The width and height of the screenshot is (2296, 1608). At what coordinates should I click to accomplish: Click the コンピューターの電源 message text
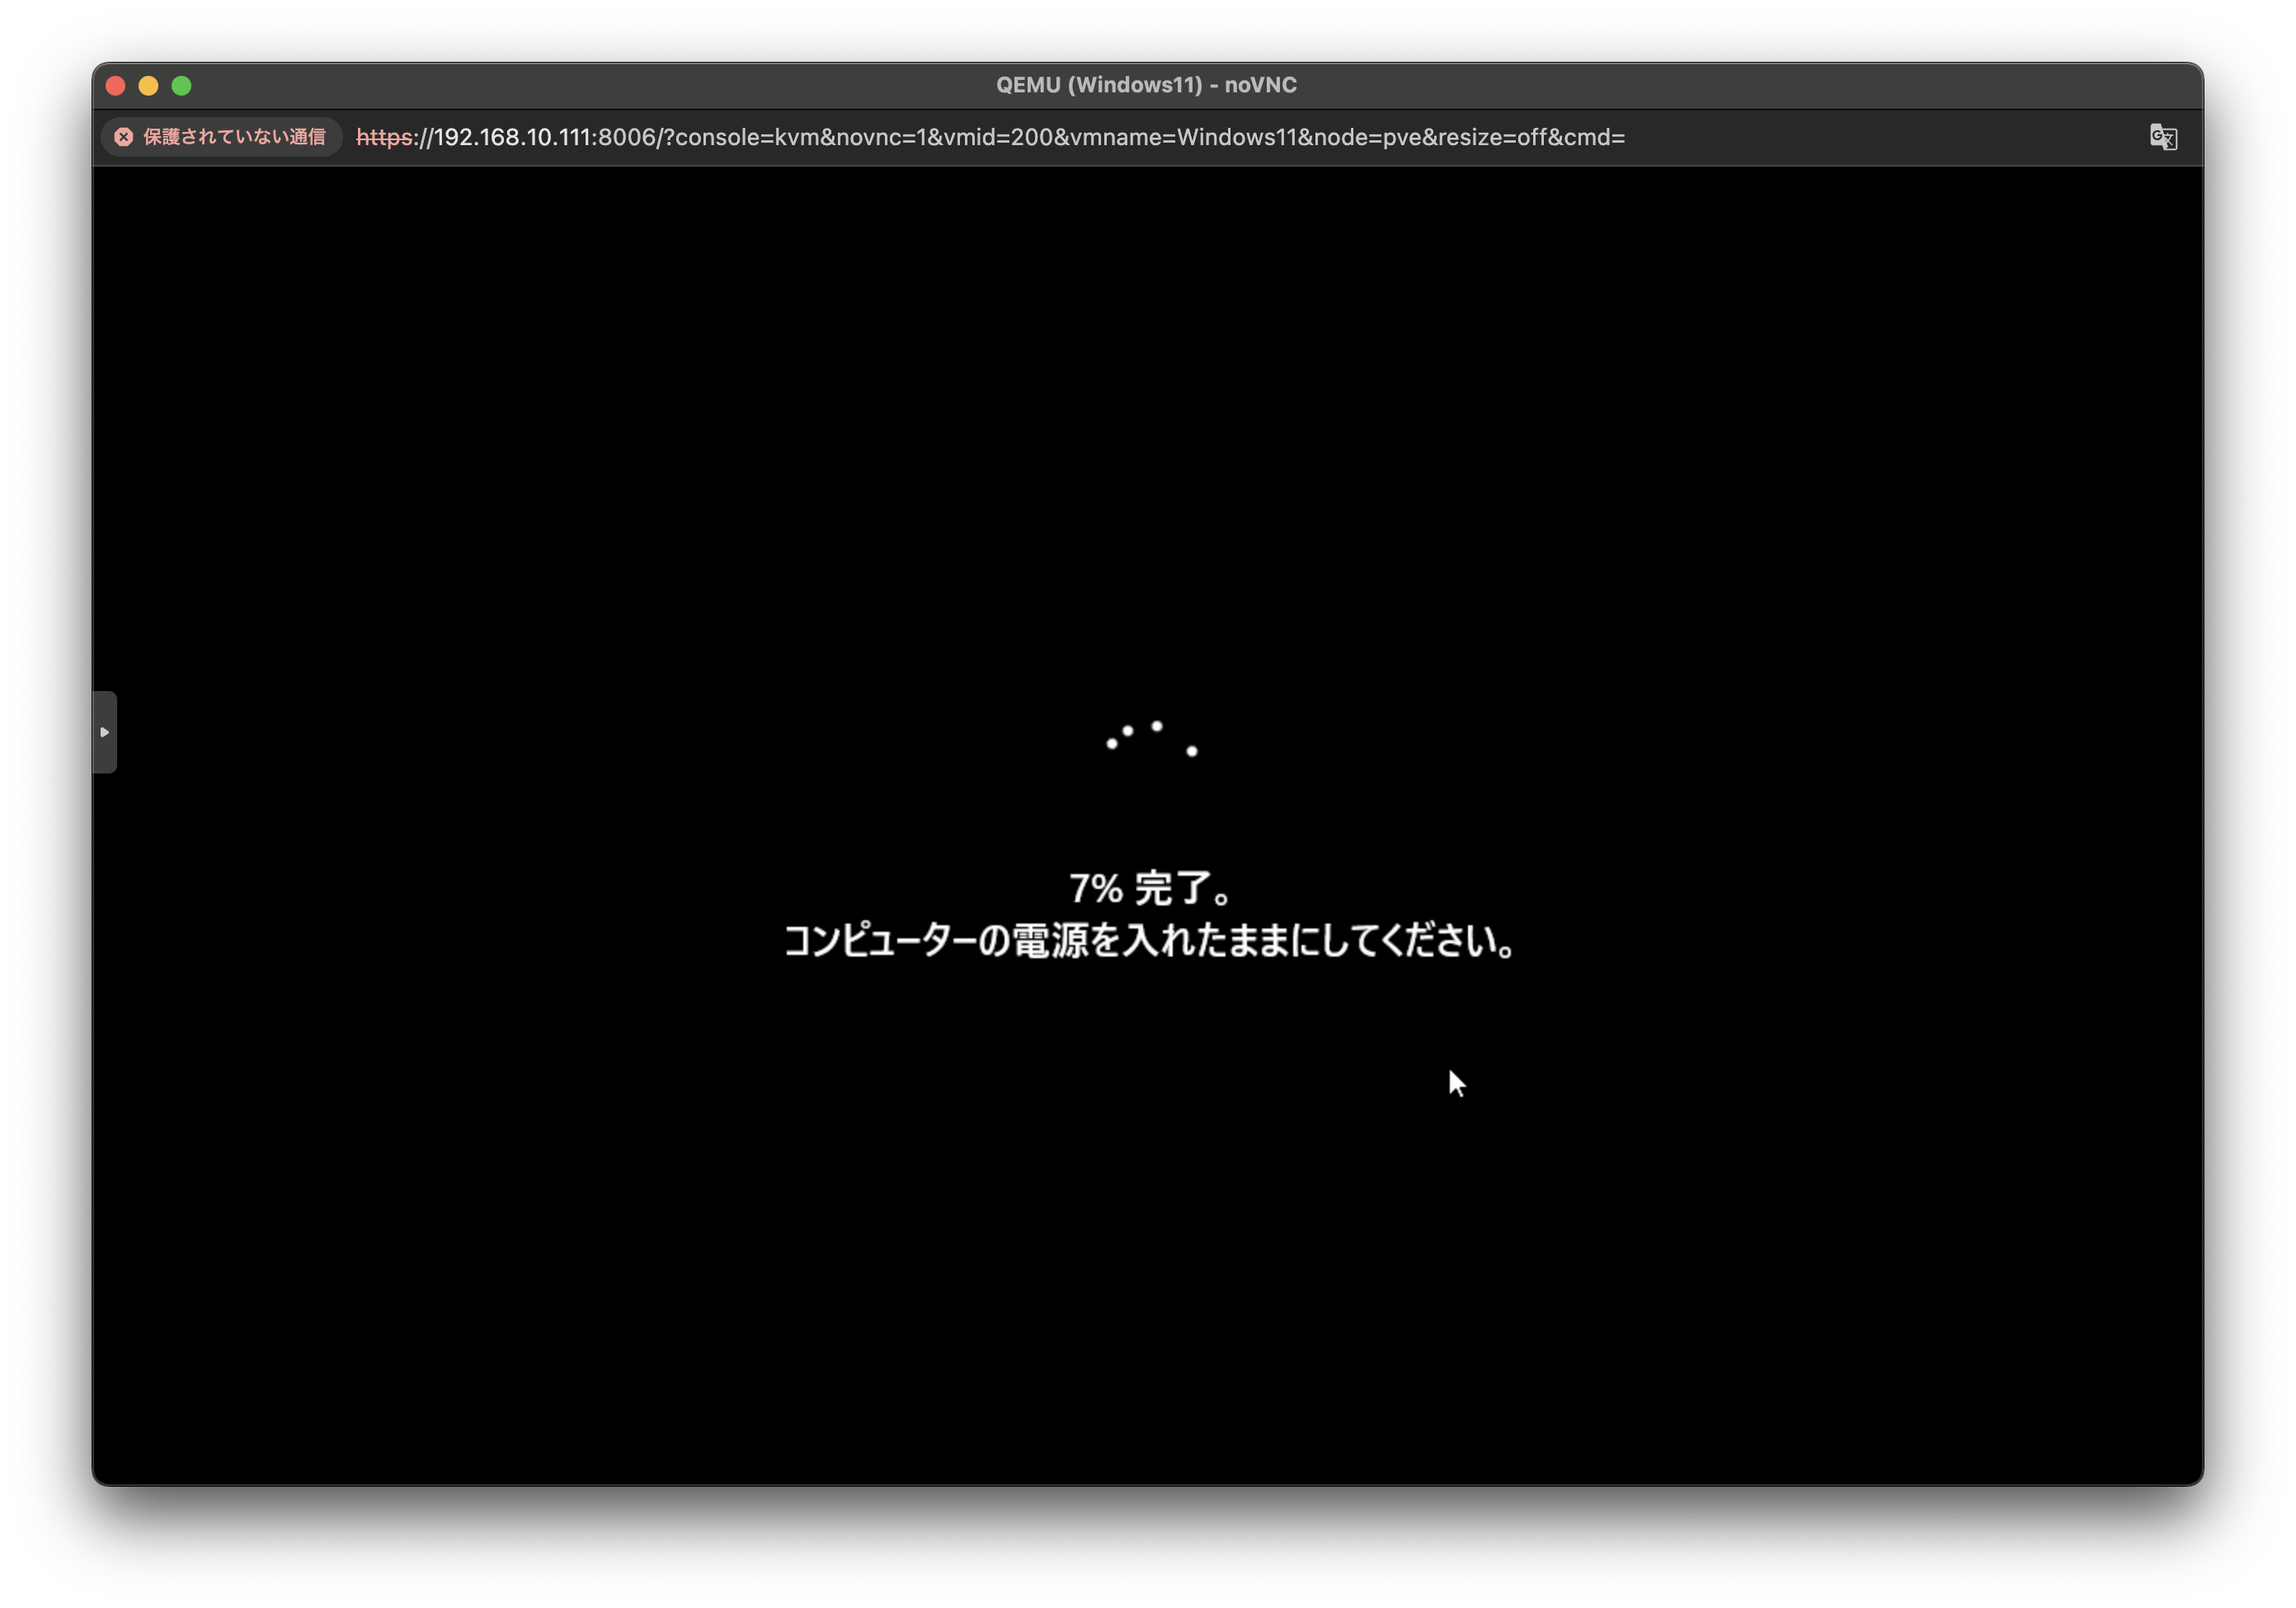1150,941
